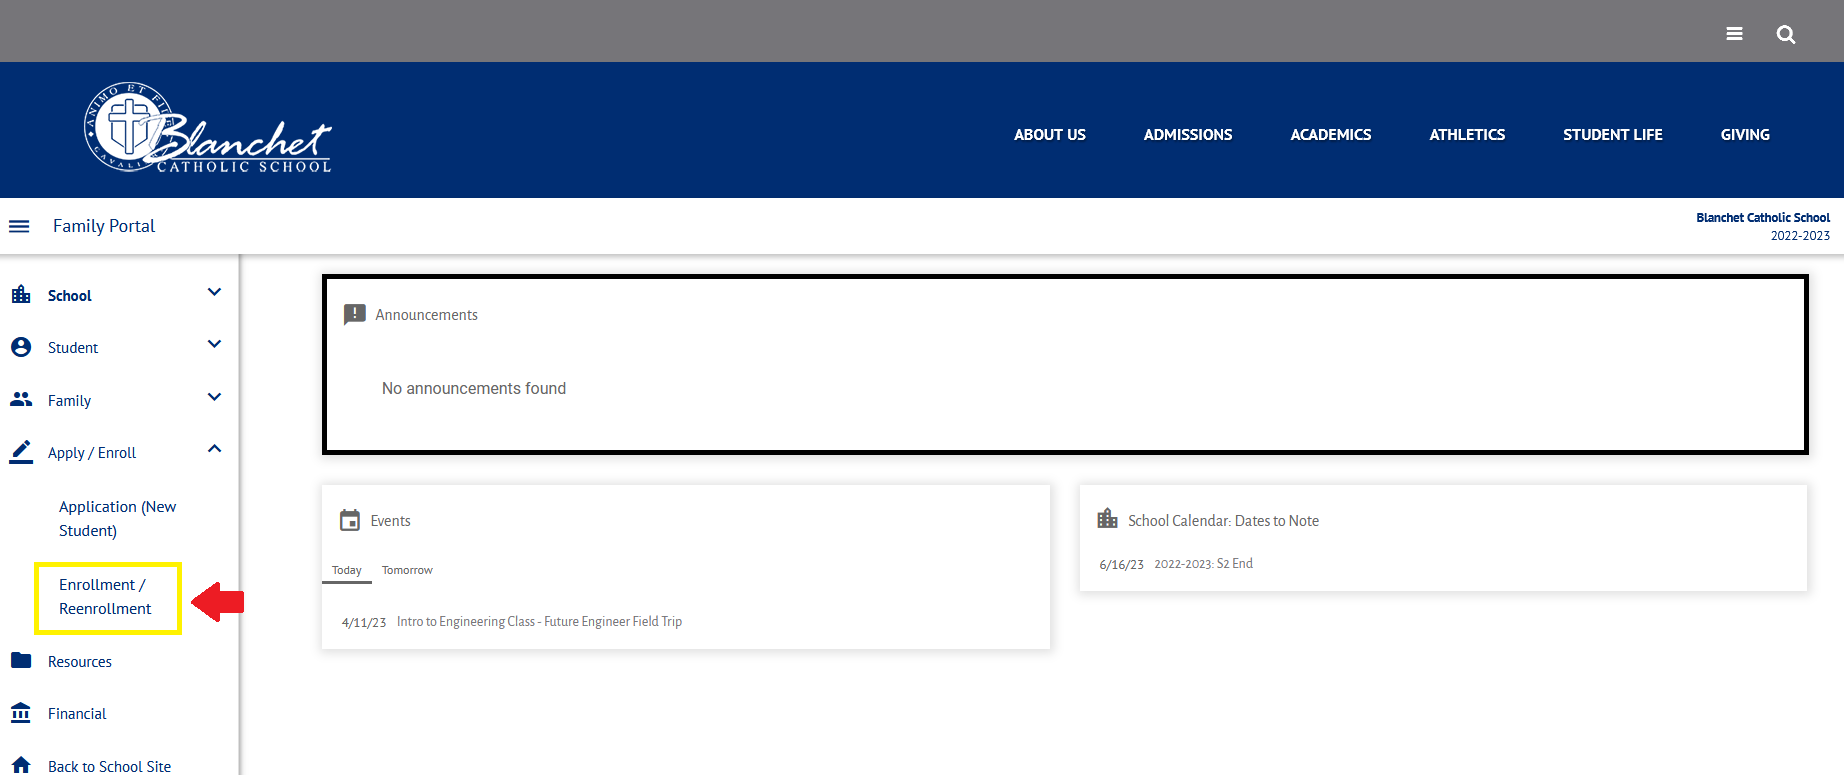Image resolution: width=1844 pixels, height=775 pixels.
Task: Click the Events heading
Action: click(390, 521)
